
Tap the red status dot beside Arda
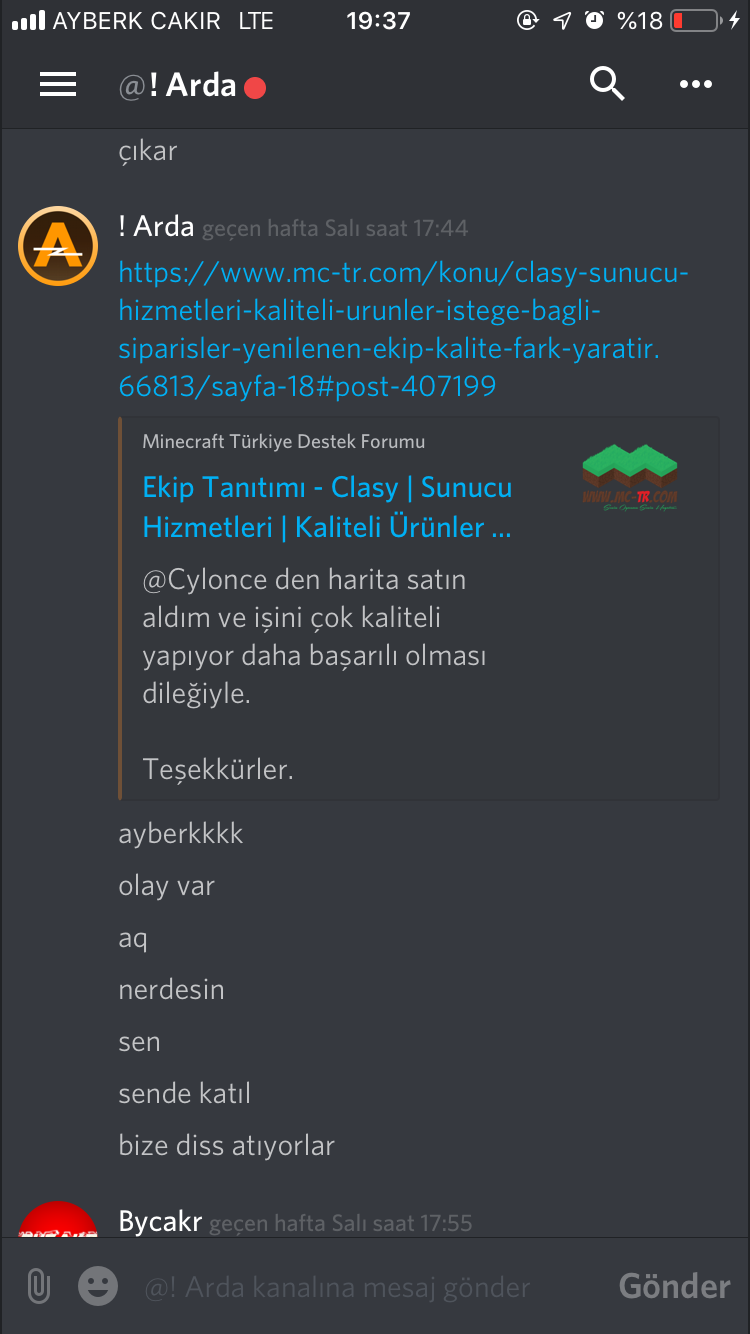point(255,88)
